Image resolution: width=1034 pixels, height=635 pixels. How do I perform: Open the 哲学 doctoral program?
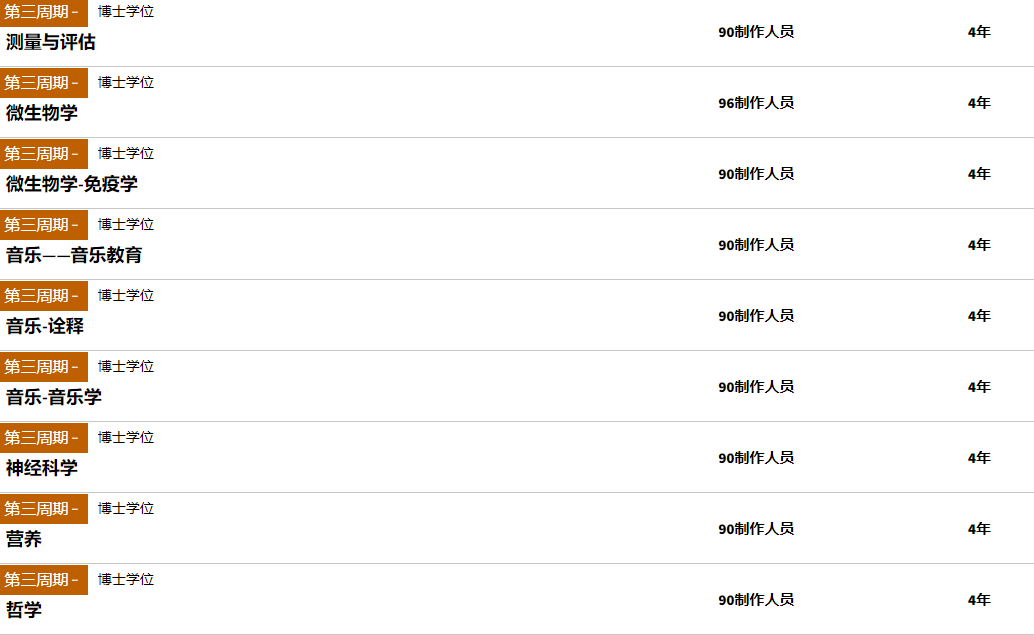coord(24,610)
